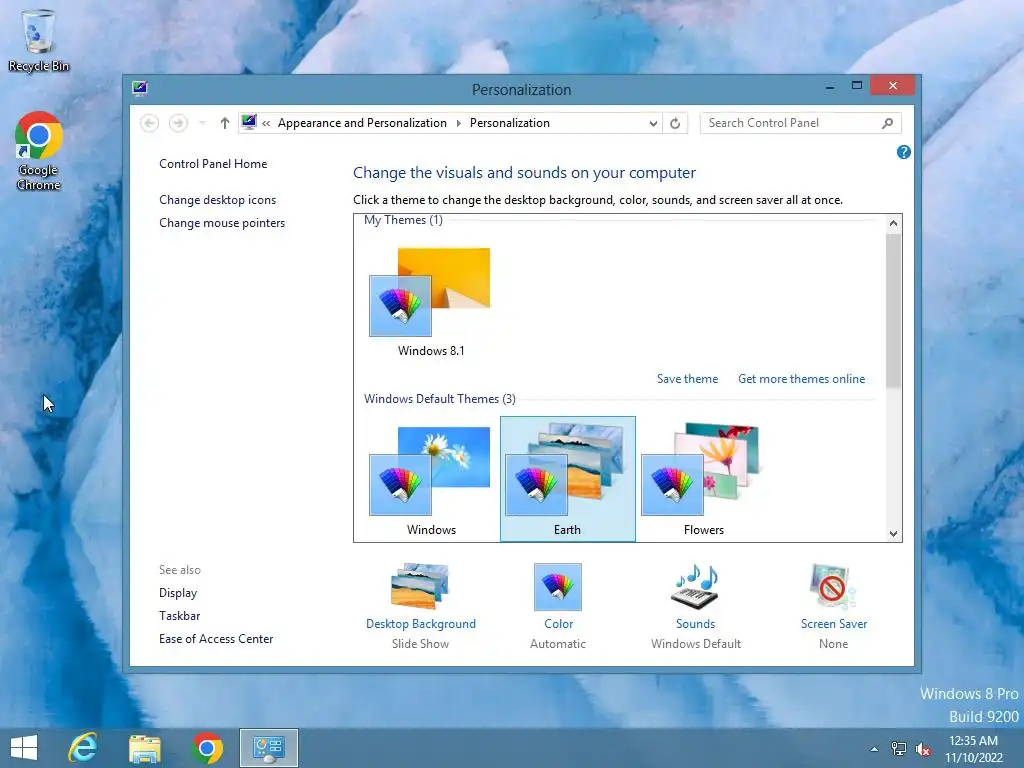Image resolution: width=1024 pixels, height=768 pixels.
Task: Select the Flowers theme
Action: coord(703,480)
